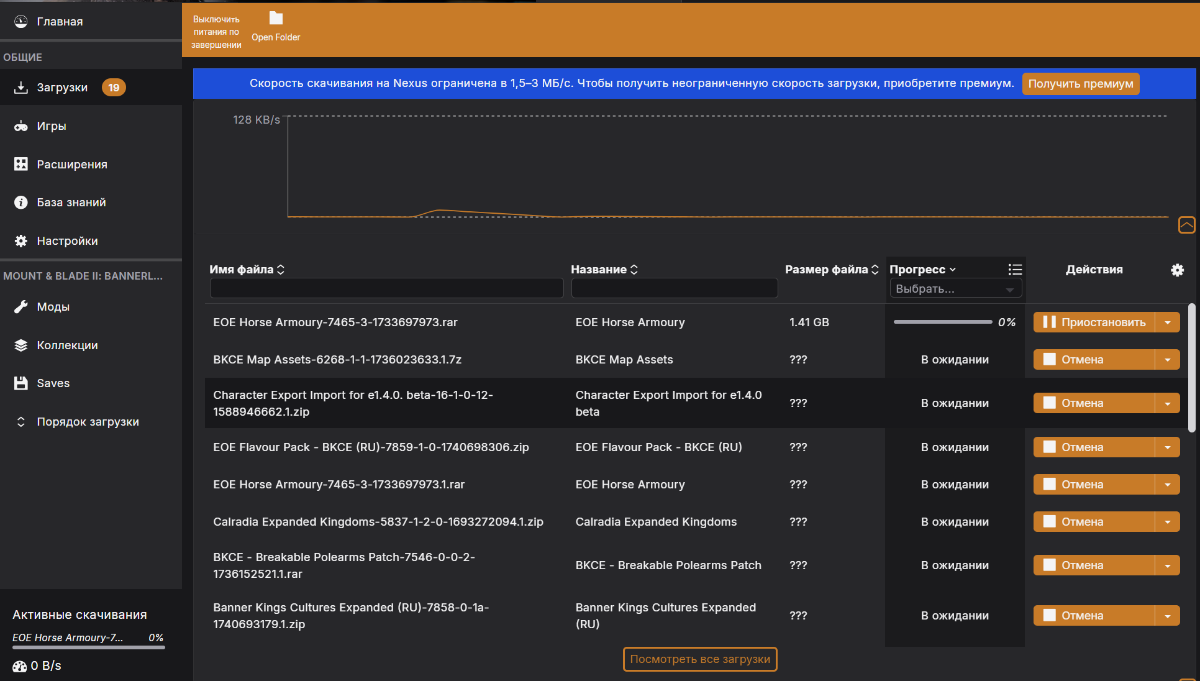Click the 19 badge next to Загрузки
Screen dimensions: 1200x681
click(x=114, y=87)
